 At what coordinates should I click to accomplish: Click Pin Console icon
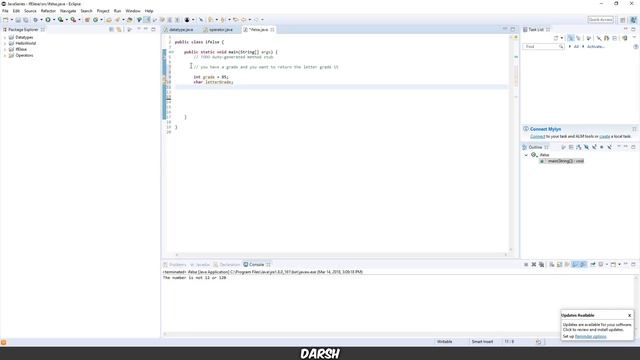point(592,264)
